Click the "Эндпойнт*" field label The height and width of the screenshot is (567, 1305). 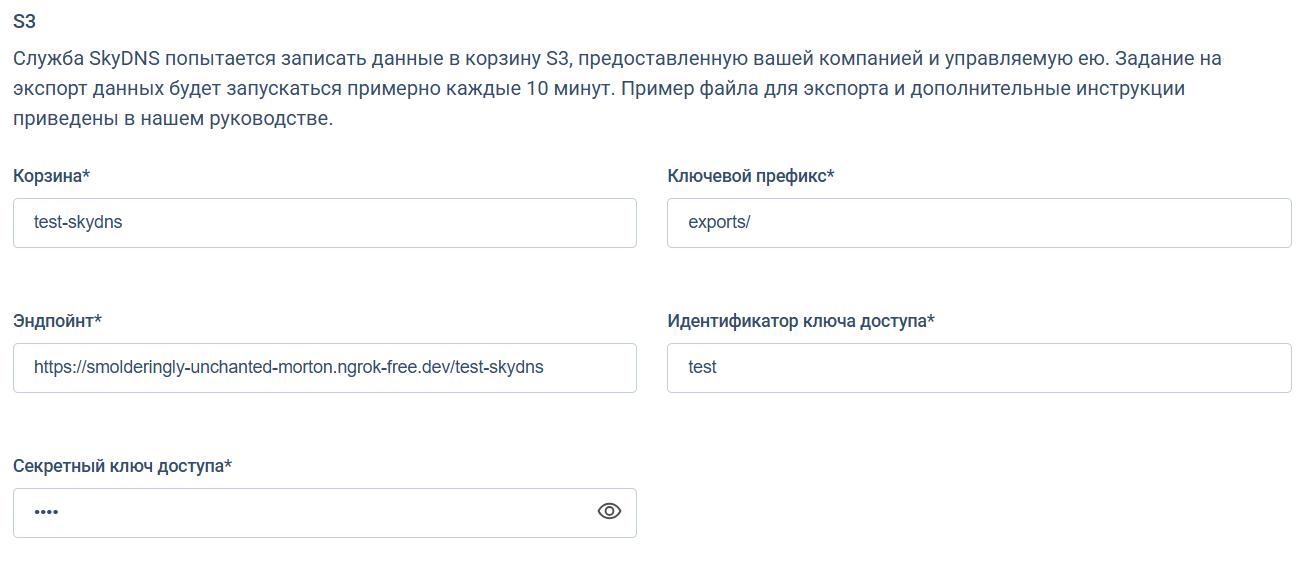[58, 321]
